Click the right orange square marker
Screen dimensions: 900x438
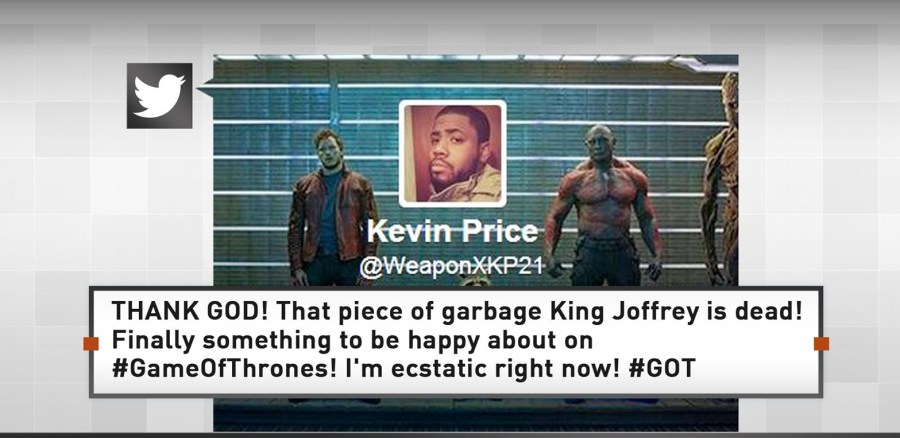click(x=821, y=343)
